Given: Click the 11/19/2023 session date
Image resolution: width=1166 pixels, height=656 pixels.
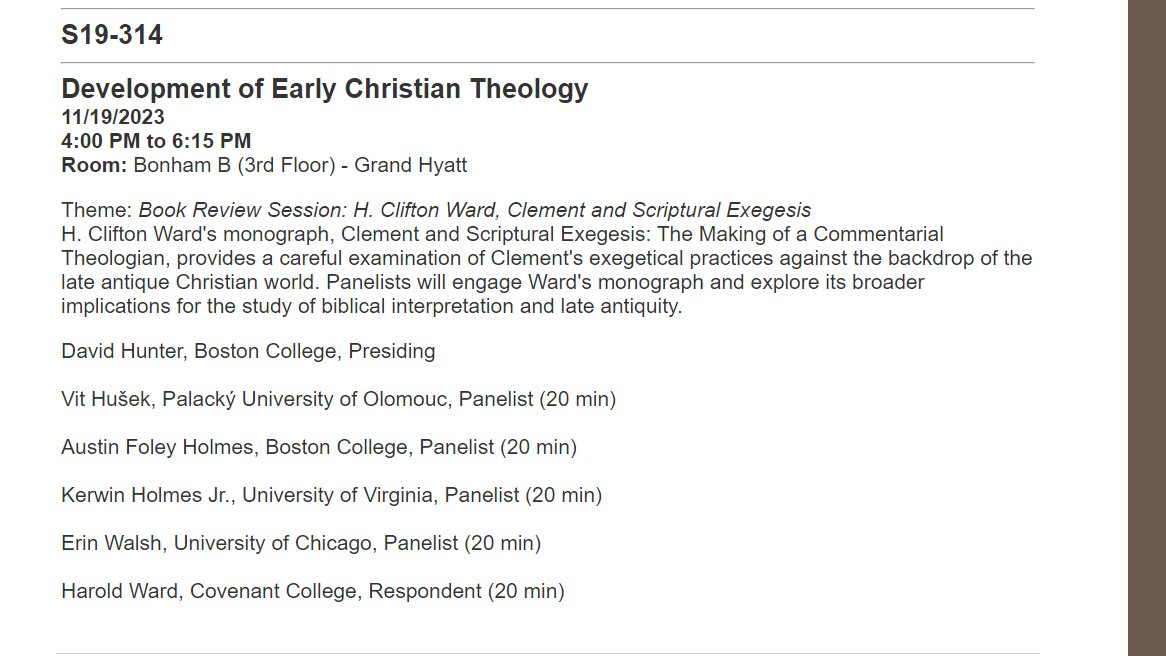Looking at the screenshot, I should tap(113, 117).
